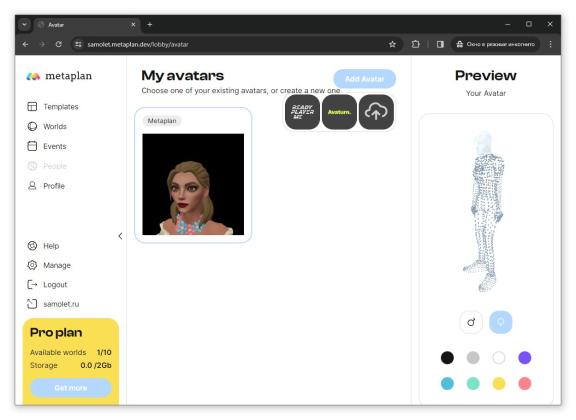Open Templates from the sidebar

[x=53, y=107]
